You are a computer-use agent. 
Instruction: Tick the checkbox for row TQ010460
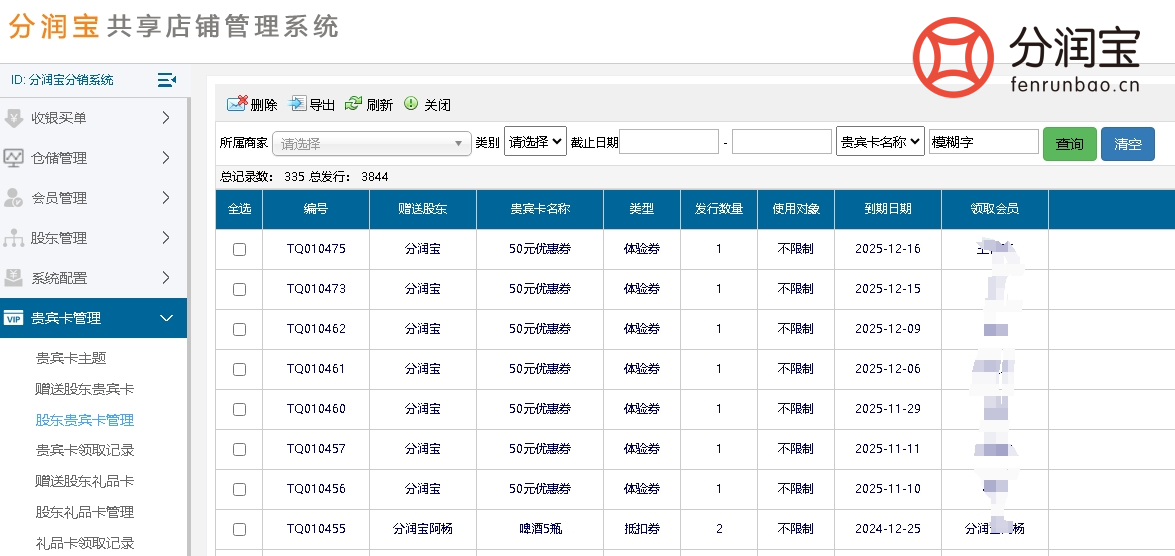tap(239, 410)
